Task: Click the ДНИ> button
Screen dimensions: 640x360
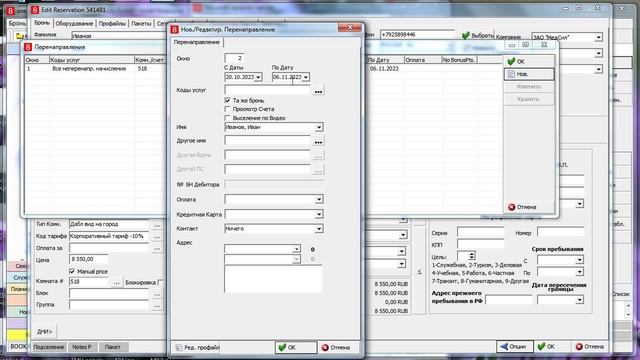Action: pyautogui.click(x=44, y=331)
